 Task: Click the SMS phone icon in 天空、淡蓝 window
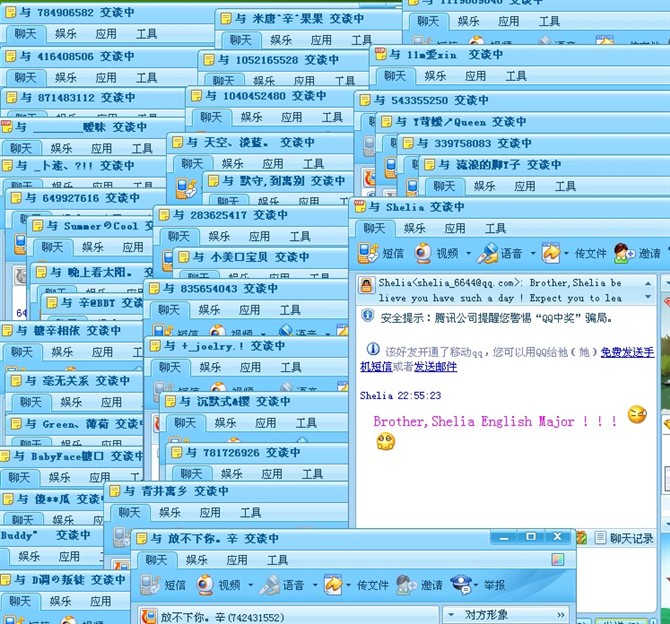186,188
